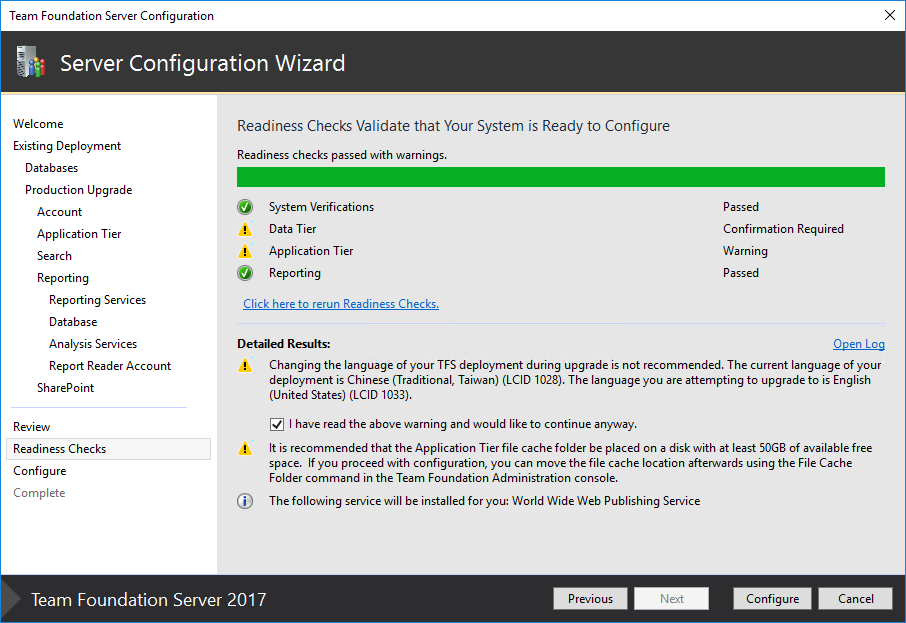Click the green readiness progress bar

[x=560, y=177]
